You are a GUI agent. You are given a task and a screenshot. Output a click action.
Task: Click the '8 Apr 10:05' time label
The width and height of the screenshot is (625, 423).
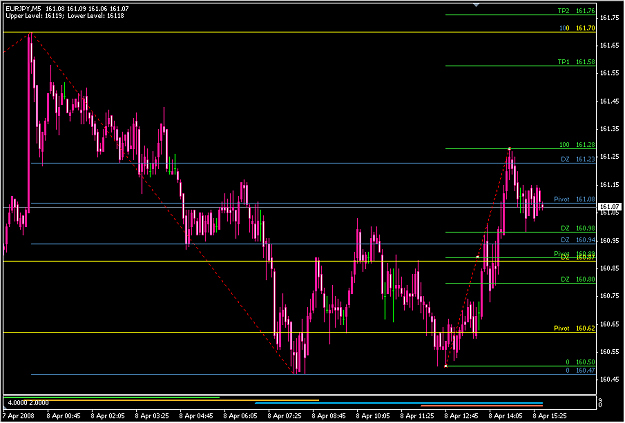(x=373, y=416)
